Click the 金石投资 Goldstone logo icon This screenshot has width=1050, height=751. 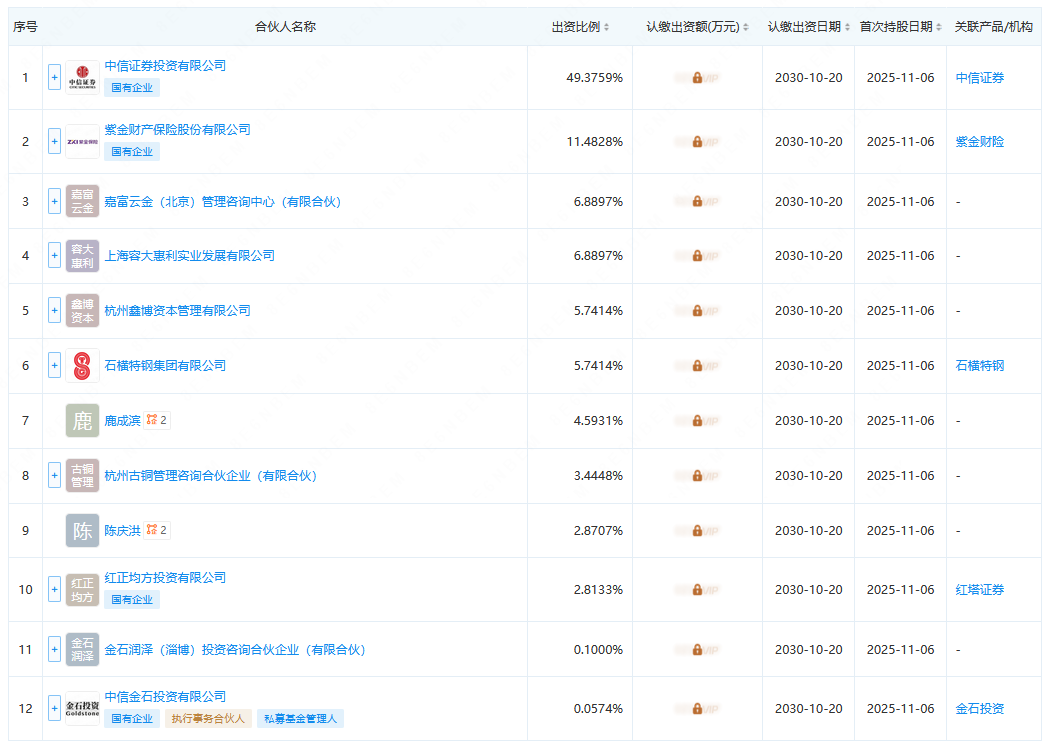(x=82, y=708)
